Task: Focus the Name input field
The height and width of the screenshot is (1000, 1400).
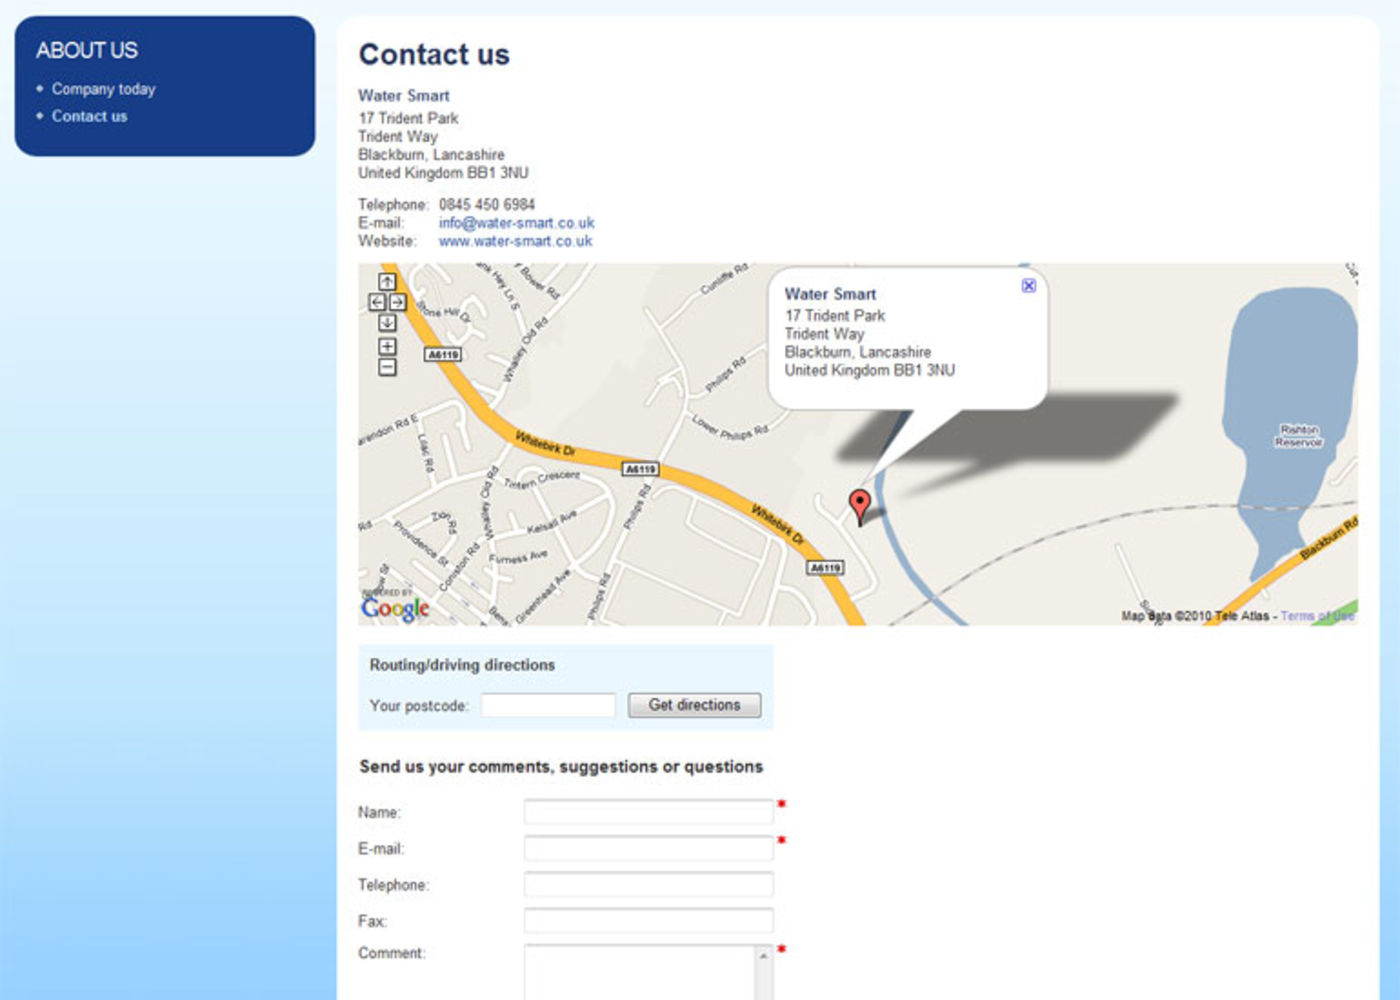Action: (649, 812)
